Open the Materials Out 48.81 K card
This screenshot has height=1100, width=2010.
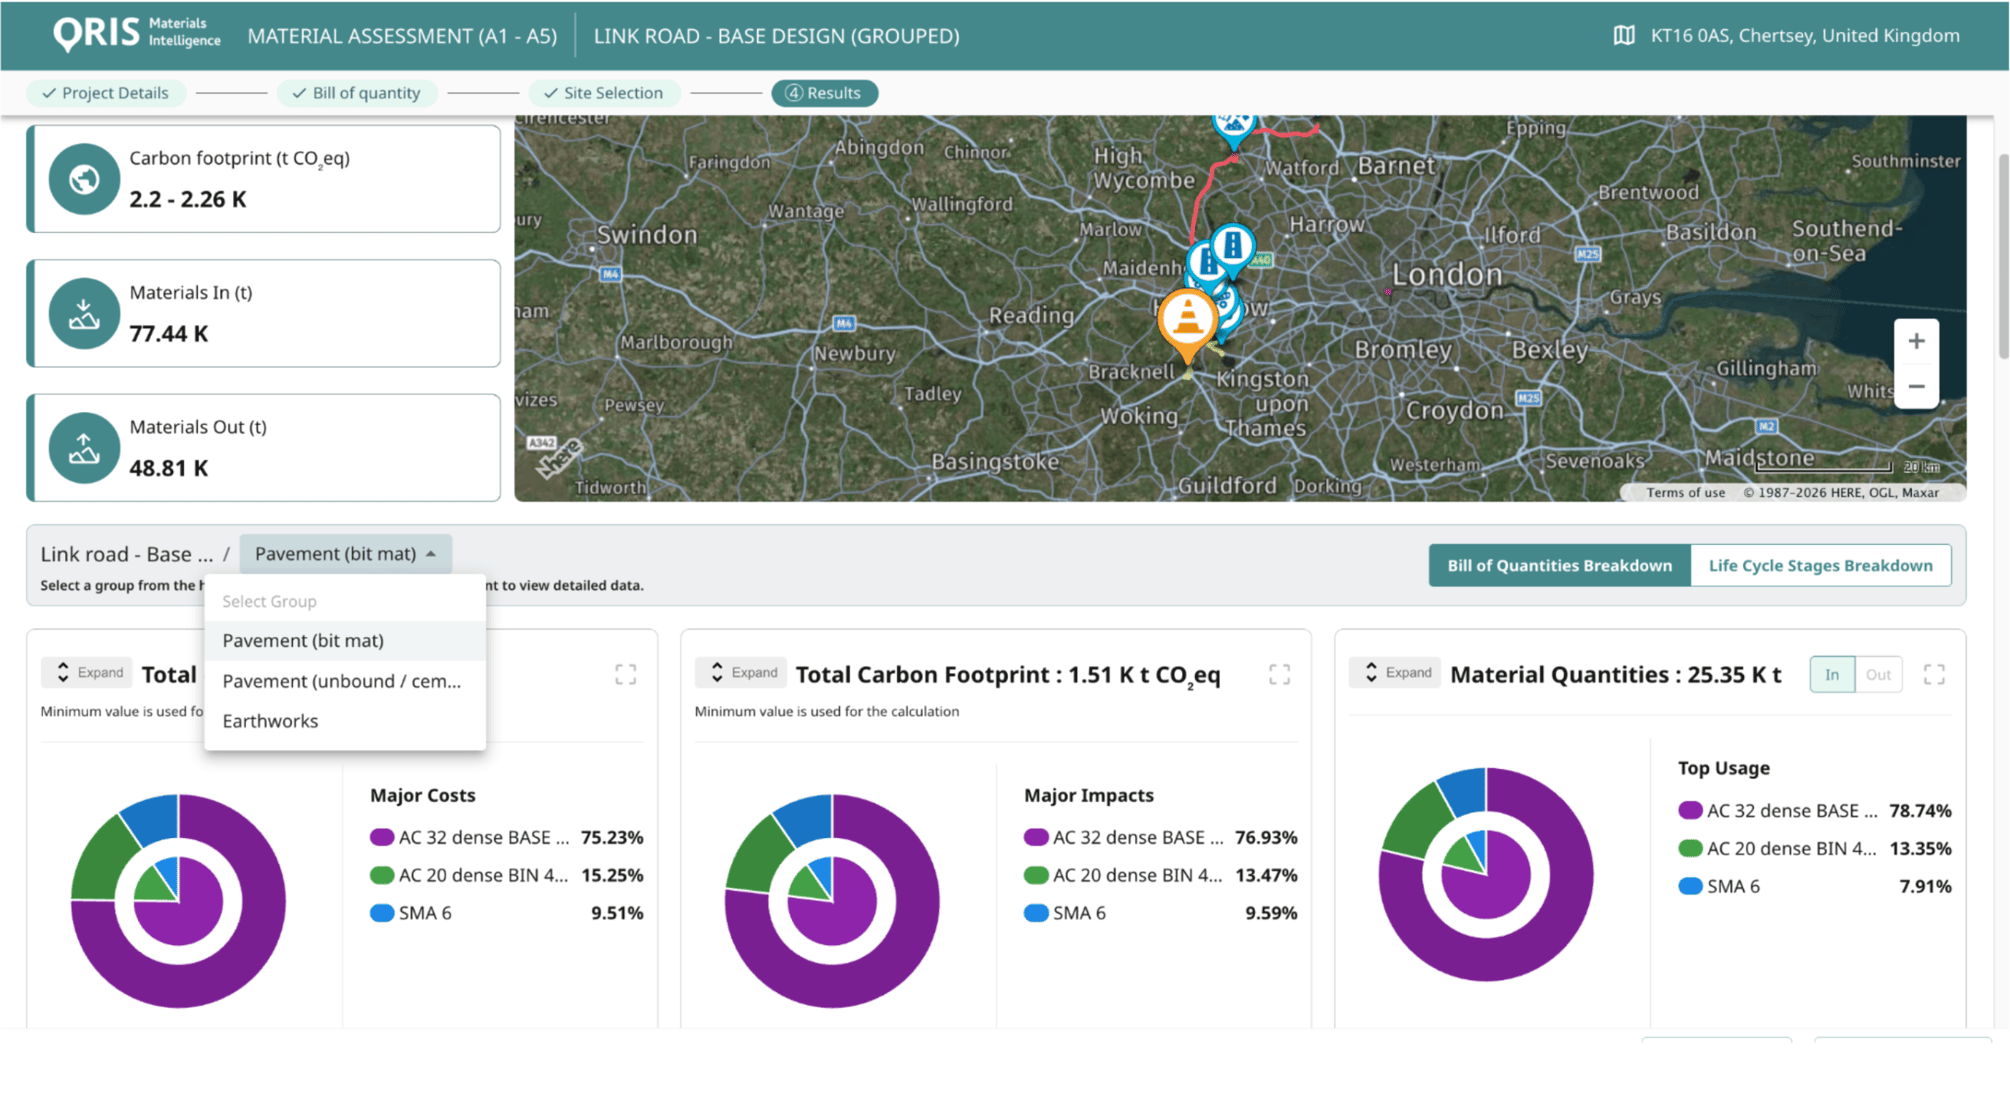(264, 448)
